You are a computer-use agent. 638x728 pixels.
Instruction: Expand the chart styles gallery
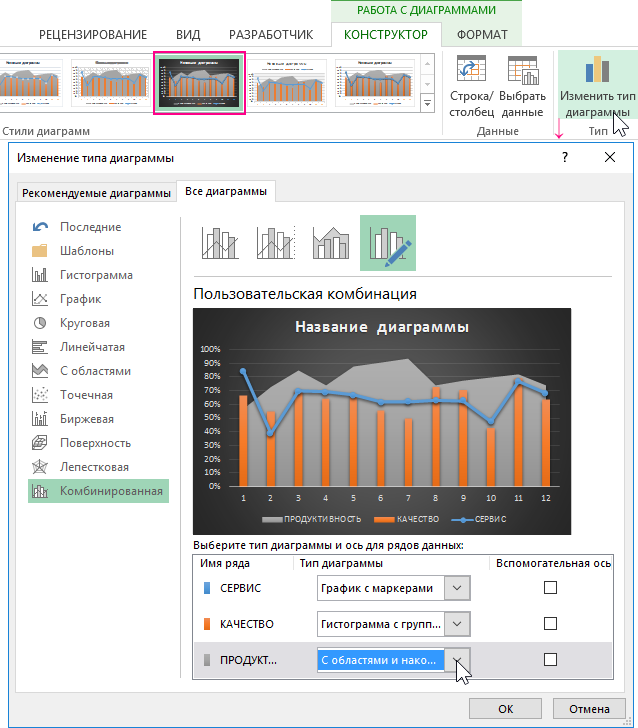(428, 103)
